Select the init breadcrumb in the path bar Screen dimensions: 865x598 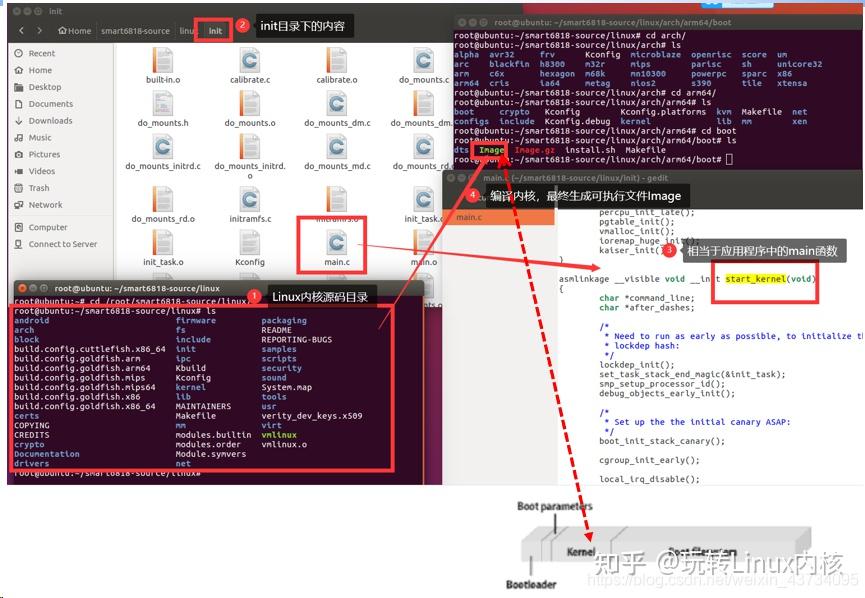[213, 30]
